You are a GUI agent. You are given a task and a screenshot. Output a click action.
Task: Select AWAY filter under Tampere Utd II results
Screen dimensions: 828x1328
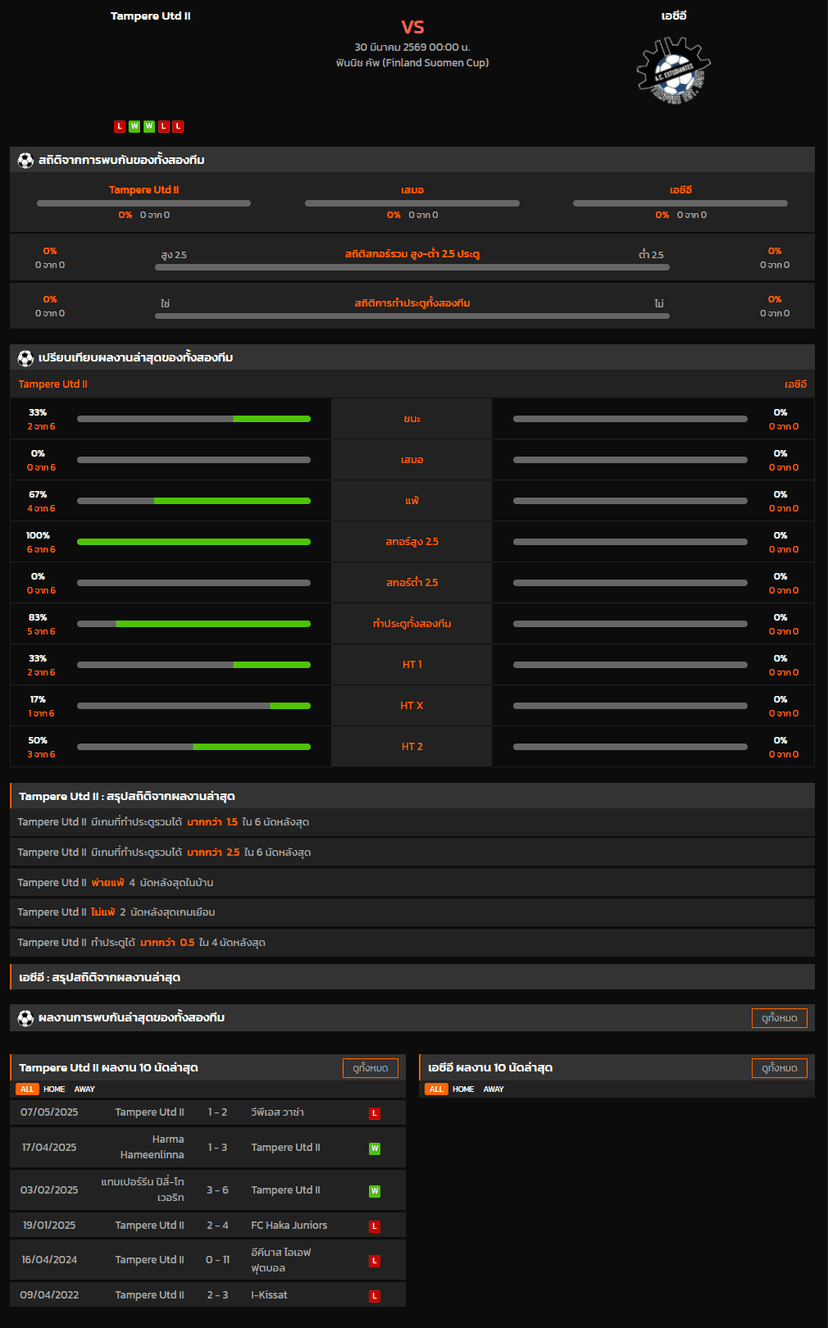[x=85, y=1089]
